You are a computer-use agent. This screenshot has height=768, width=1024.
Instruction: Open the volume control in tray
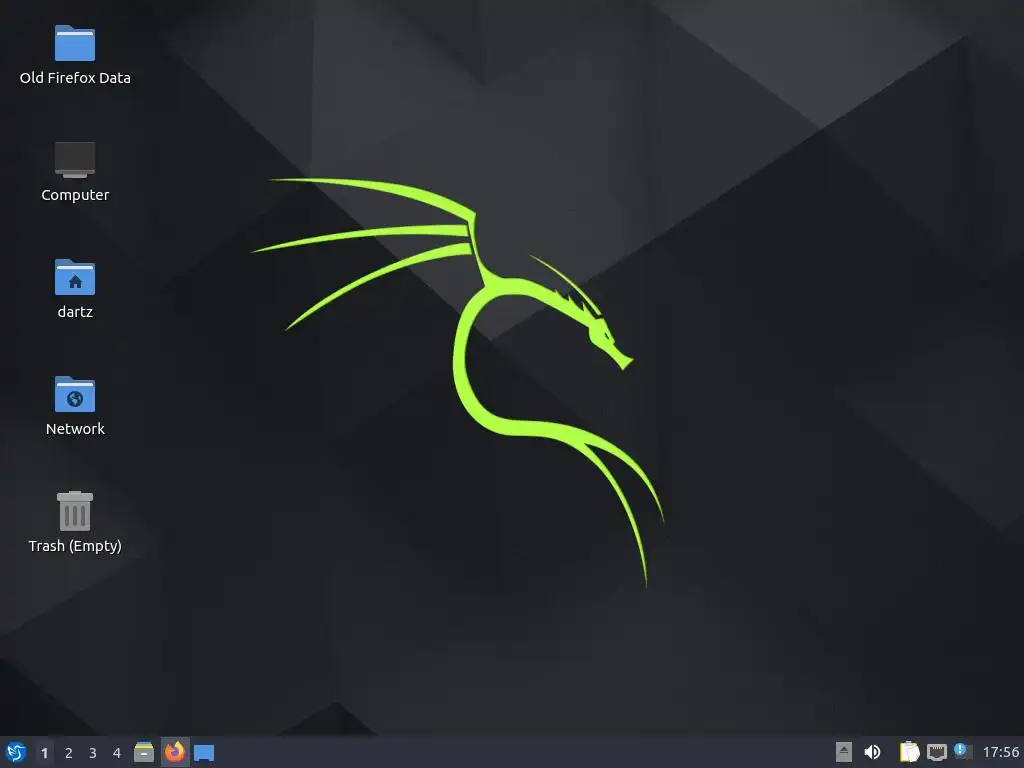[x=872, y=752]
